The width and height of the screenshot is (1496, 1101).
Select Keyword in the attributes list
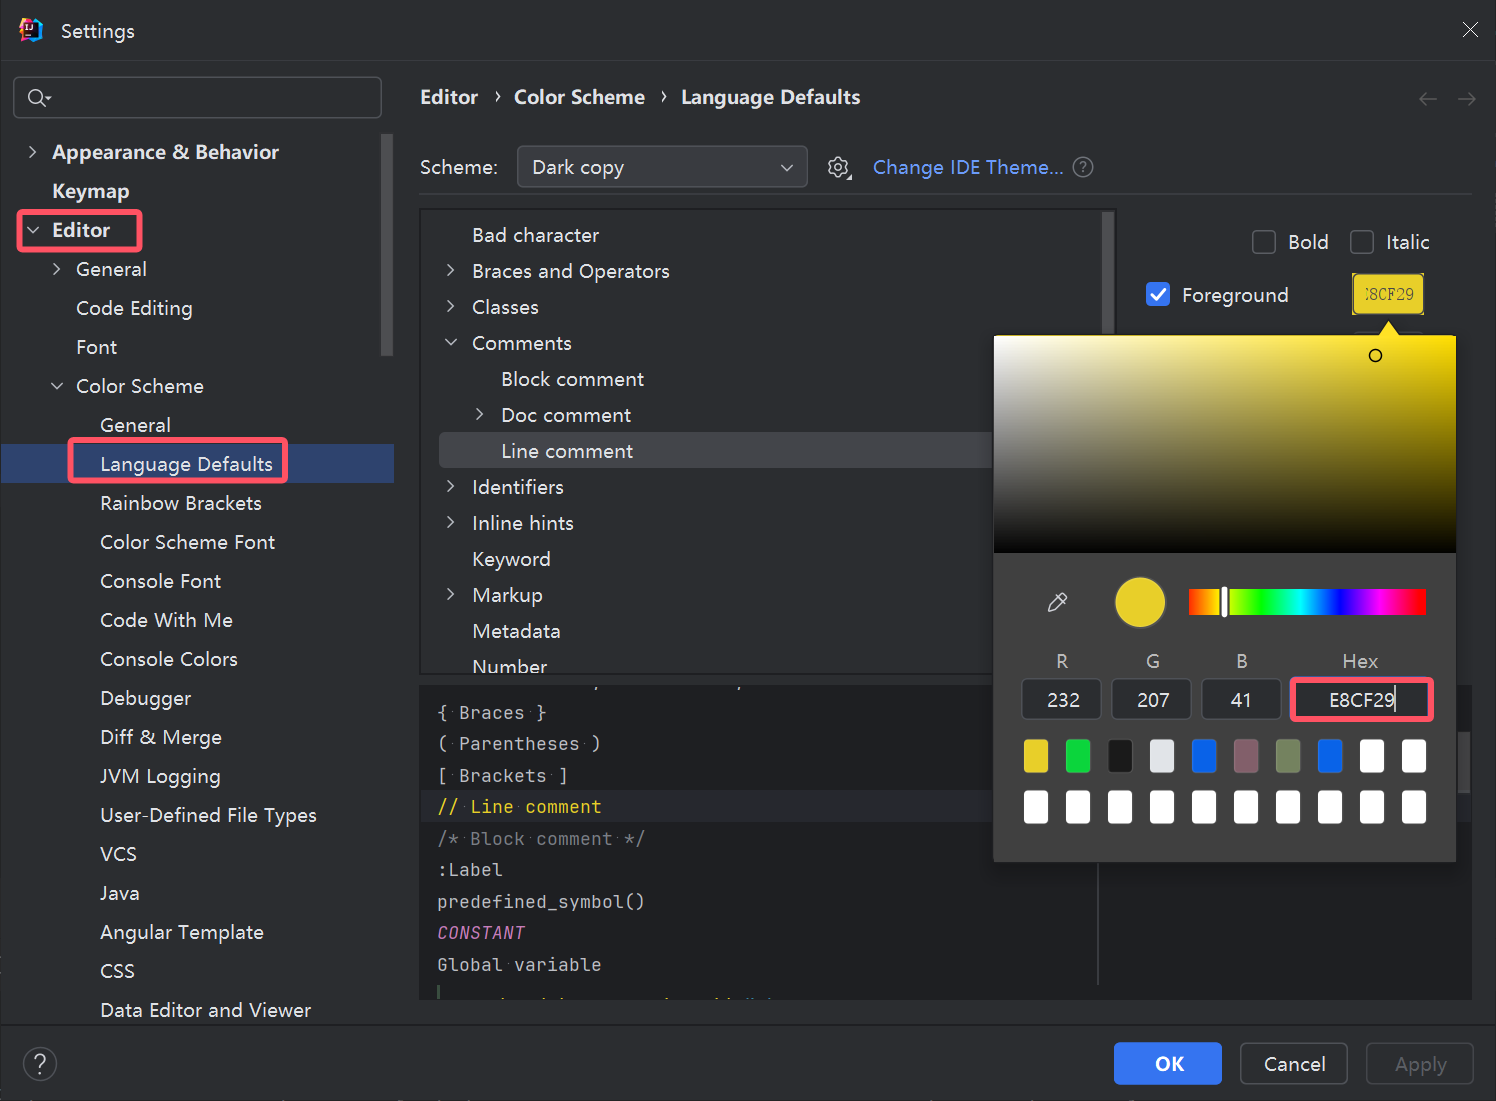tap(511, 559)
